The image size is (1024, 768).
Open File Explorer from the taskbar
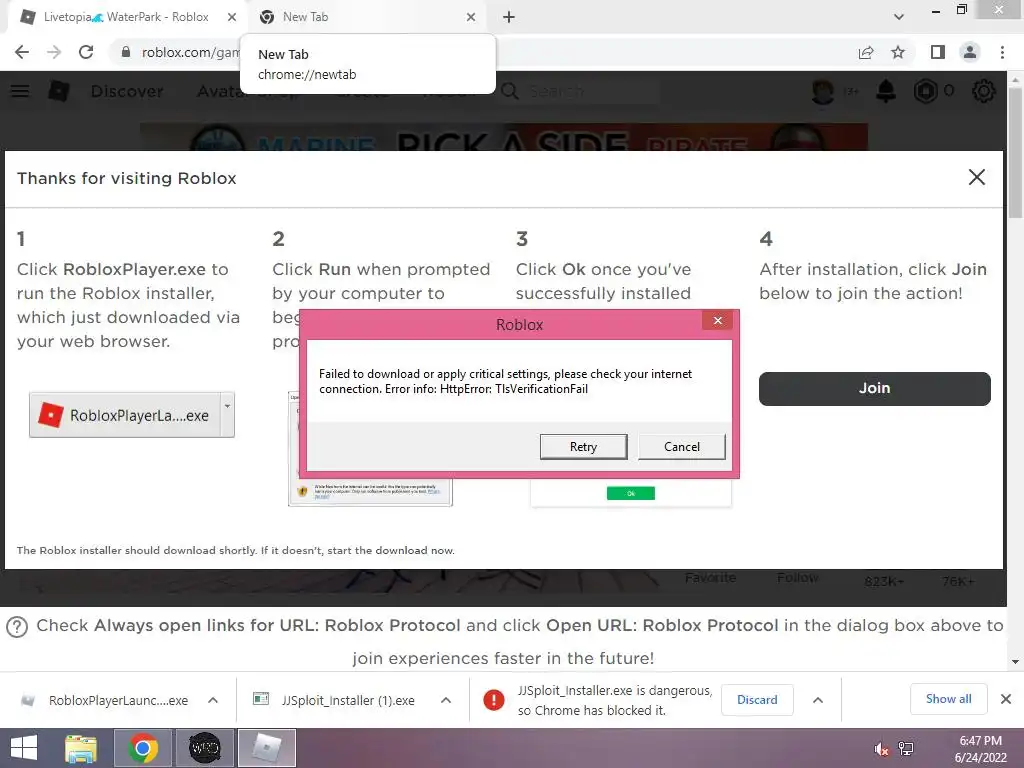[x=81, y=748]
